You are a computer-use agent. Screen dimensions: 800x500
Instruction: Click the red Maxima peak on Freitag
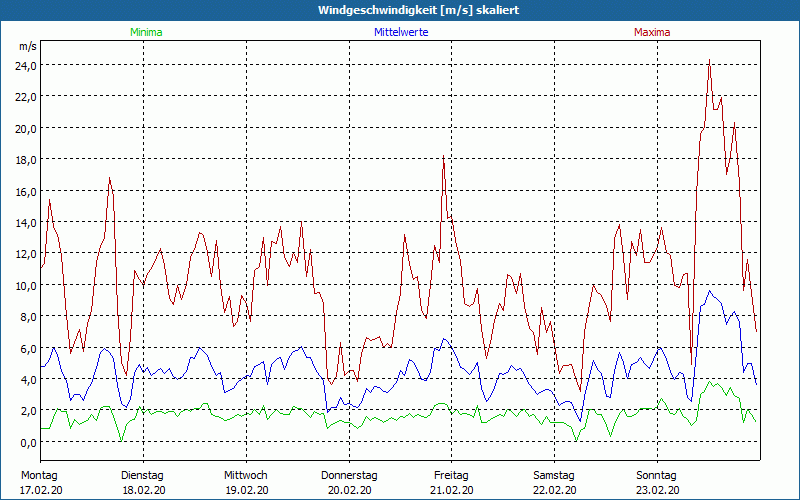tap(443, 156)
